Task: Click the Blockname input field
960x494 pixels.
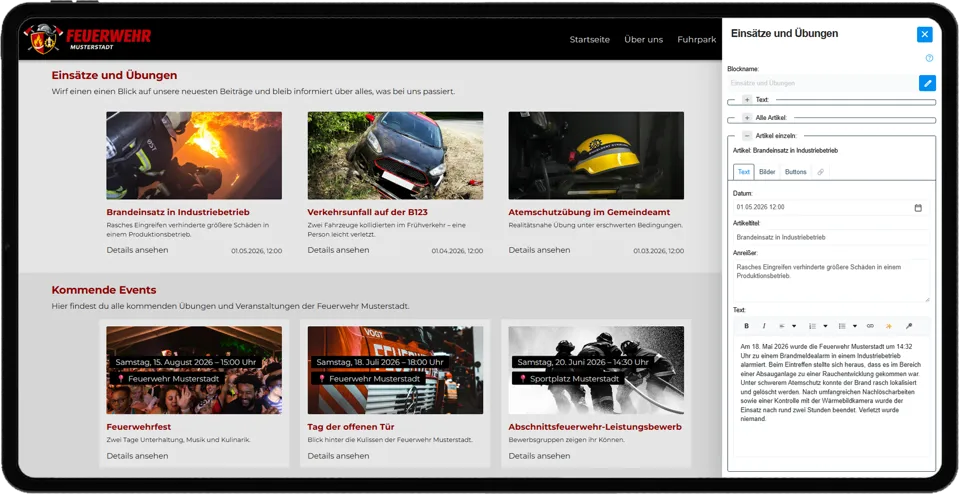Action: tap(822, 83)
